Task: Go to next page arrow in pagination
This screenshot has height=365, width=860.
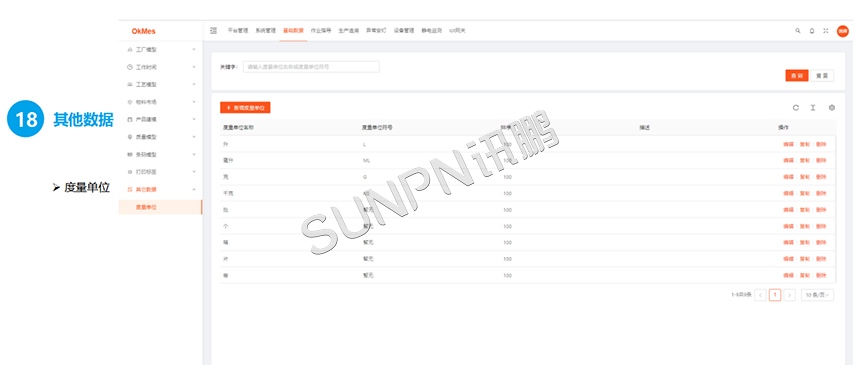Action: (789, 295)
